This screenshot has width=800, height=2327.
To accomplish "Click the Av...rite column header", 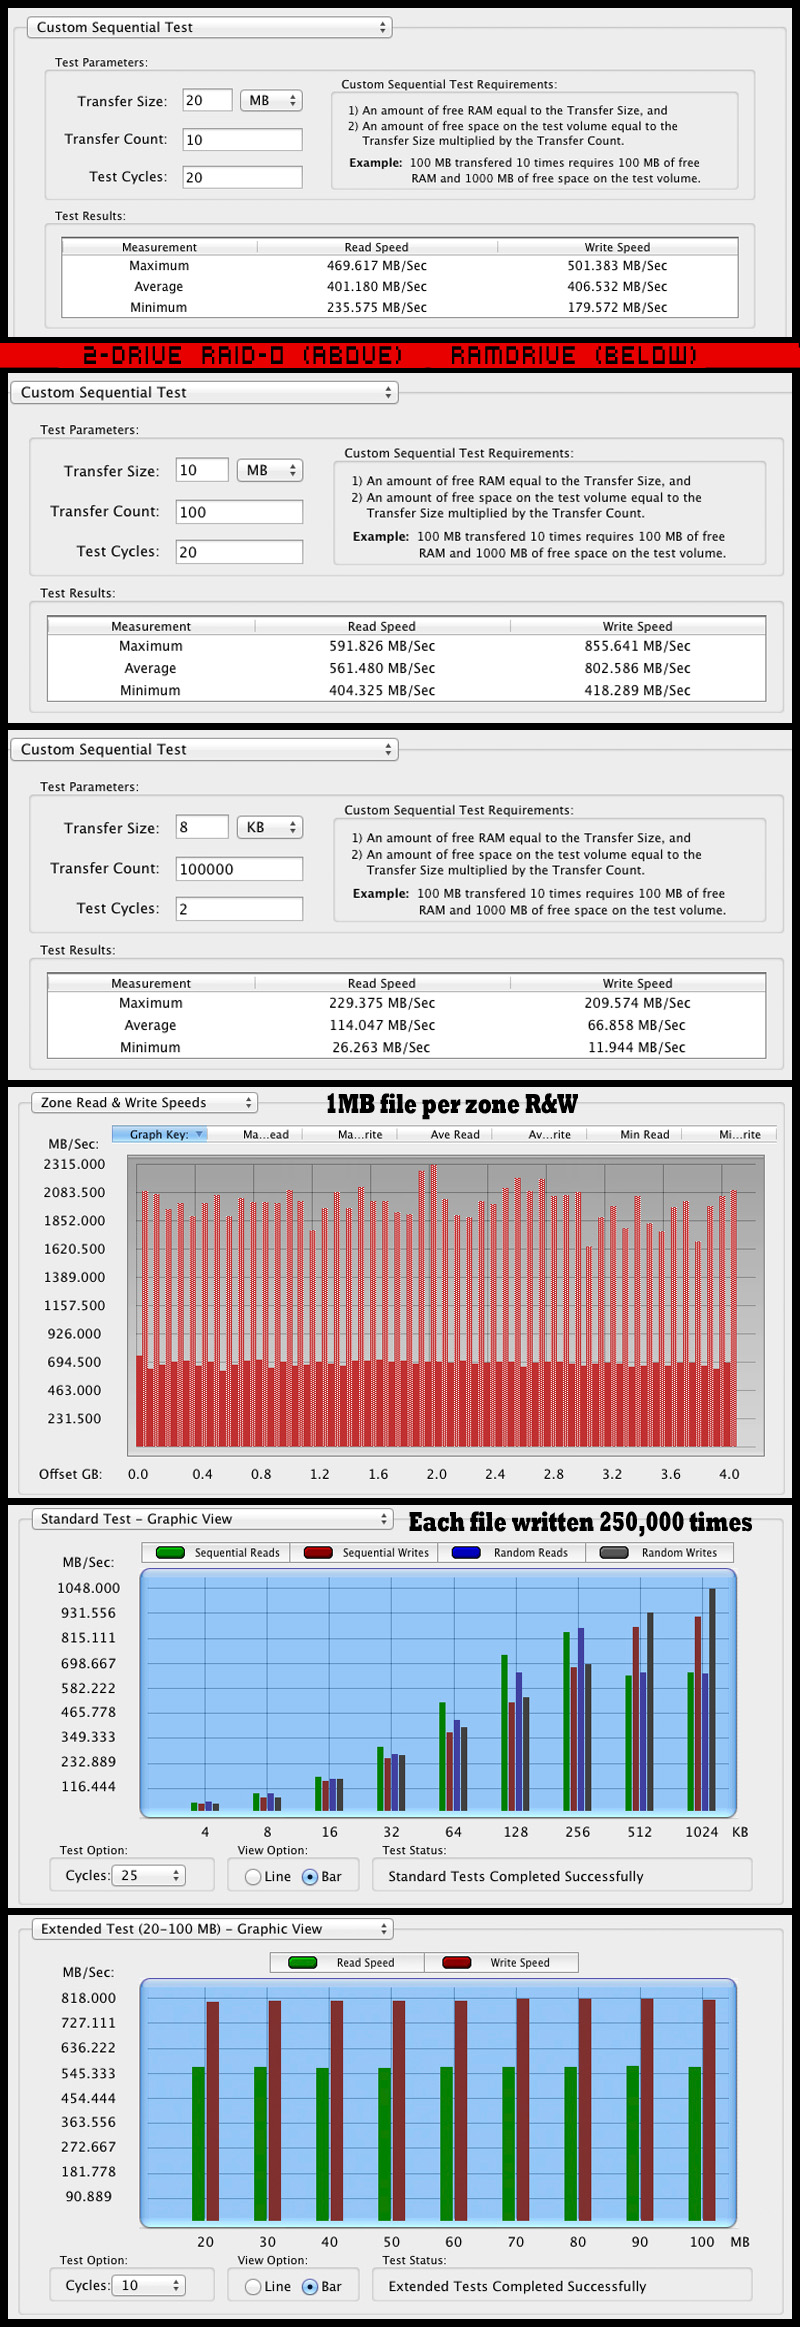I will point(550,1134).
